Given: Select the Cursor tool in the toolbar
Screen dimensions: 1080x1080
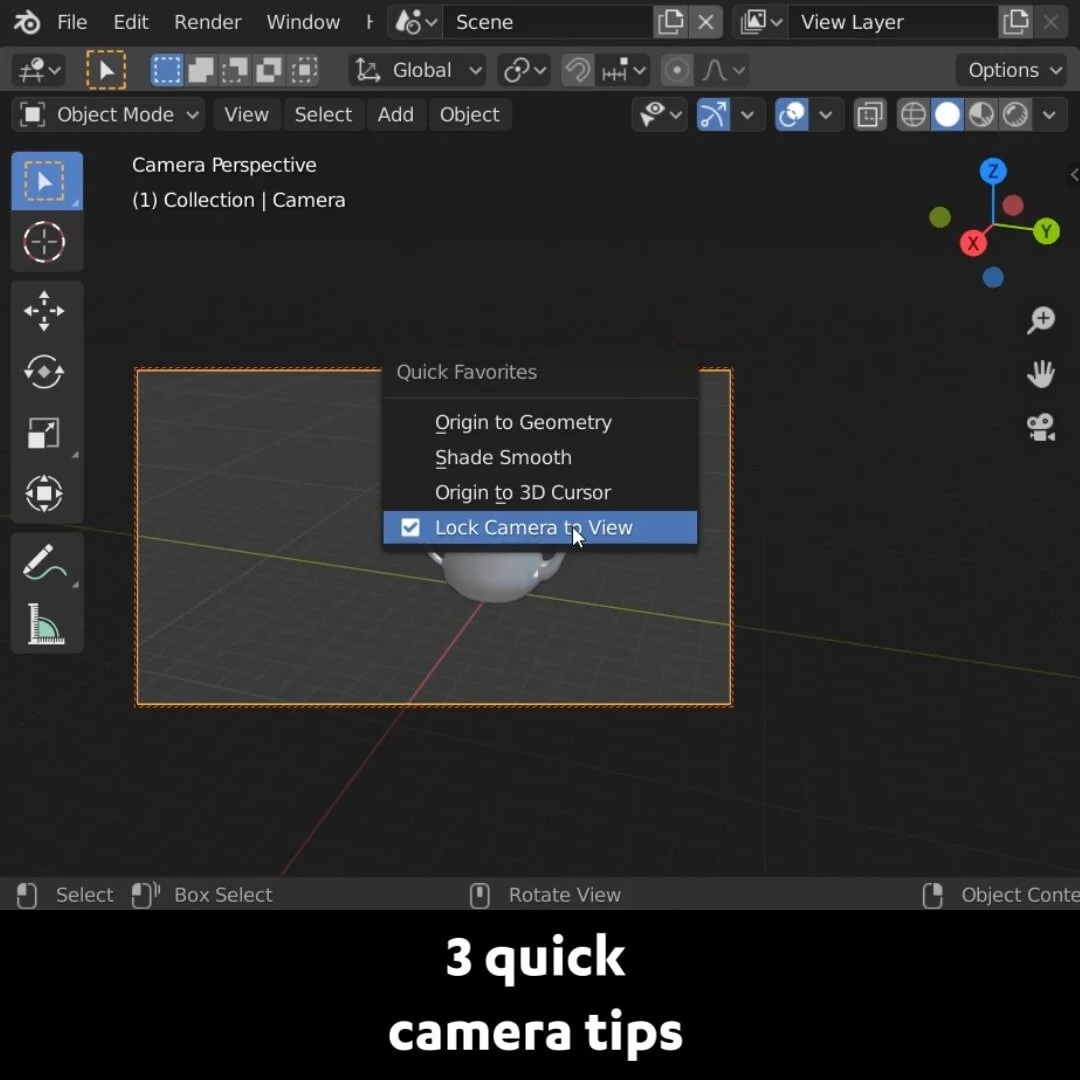Looking at the screenshot, I should tap(44, 242).
